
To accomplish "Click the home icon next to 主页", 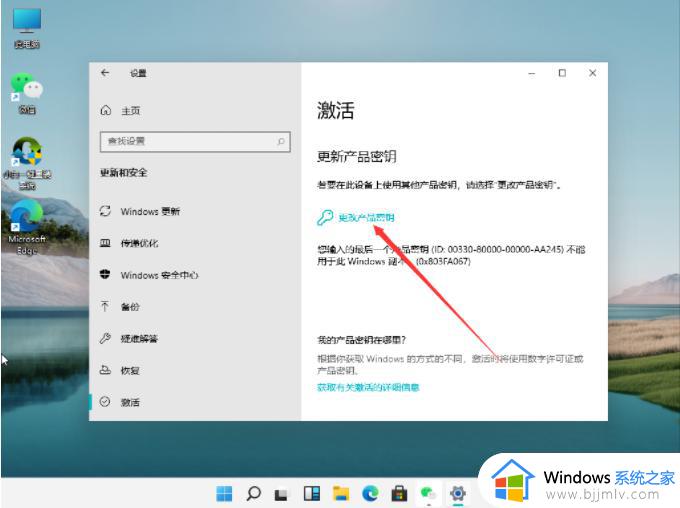I will click(x=105, y=110).
